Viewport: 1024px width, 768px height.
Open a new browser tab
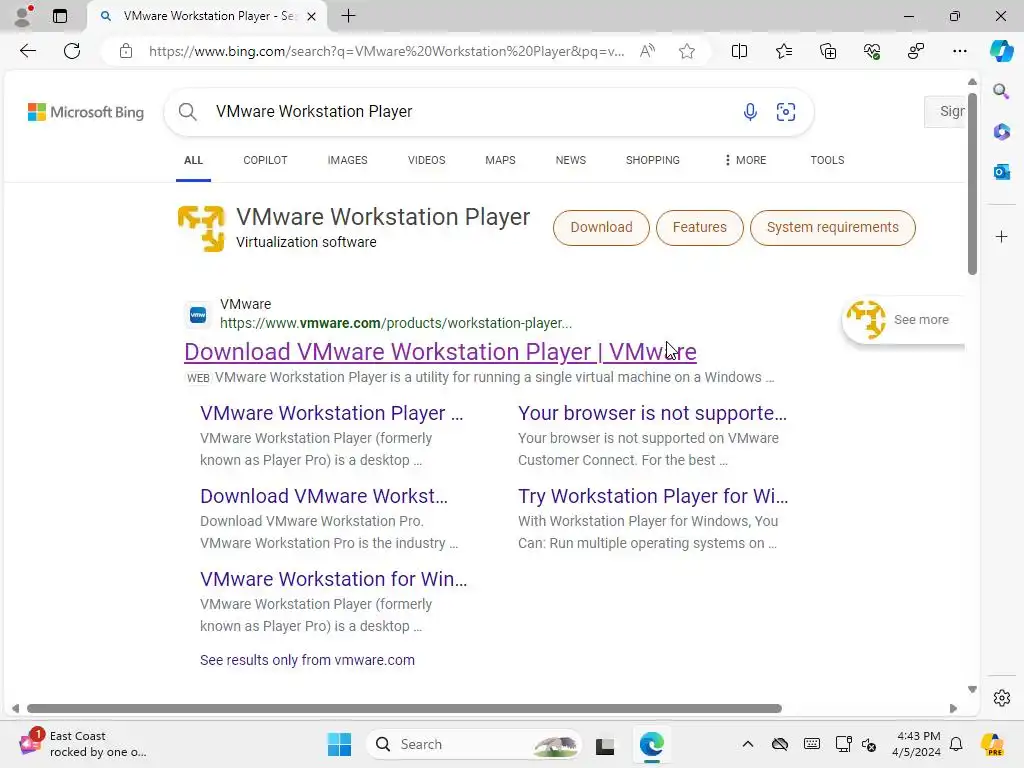coord(349,16)
